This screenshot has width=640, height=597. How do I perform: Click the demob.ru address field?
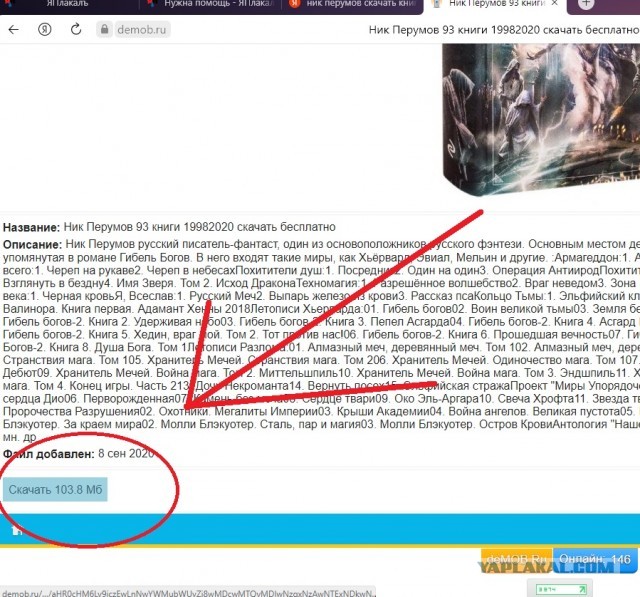(x=142, y=30)
